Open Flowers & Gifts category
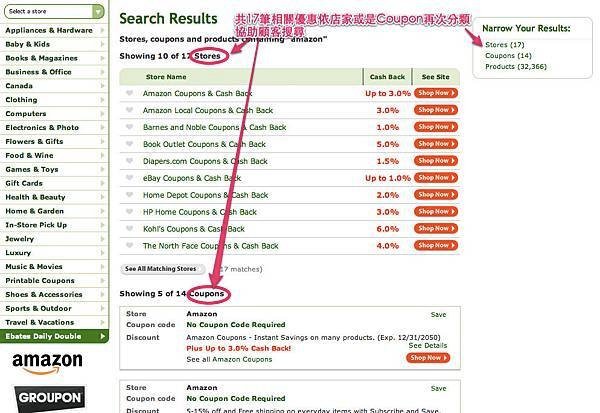 click(54, 141)
